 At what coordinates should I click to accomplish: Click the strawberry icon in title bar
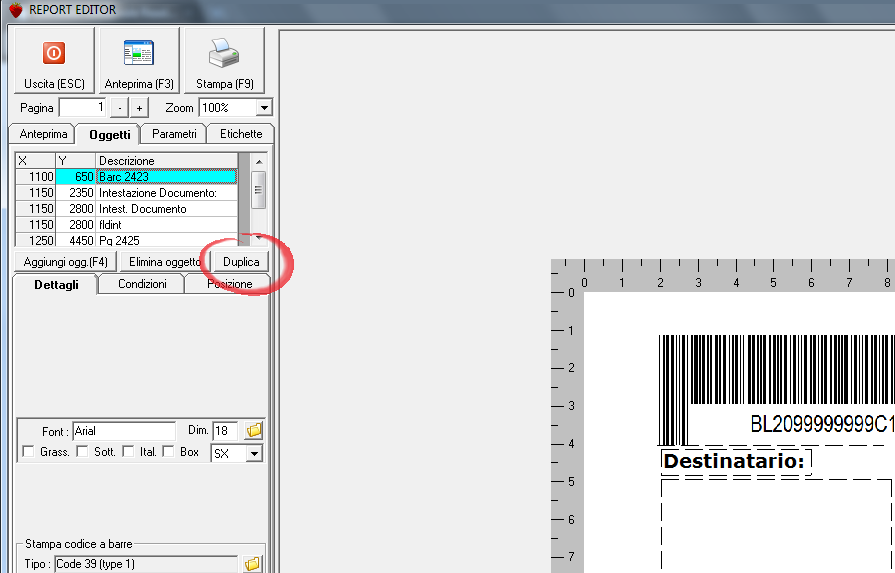pos(16,10)
